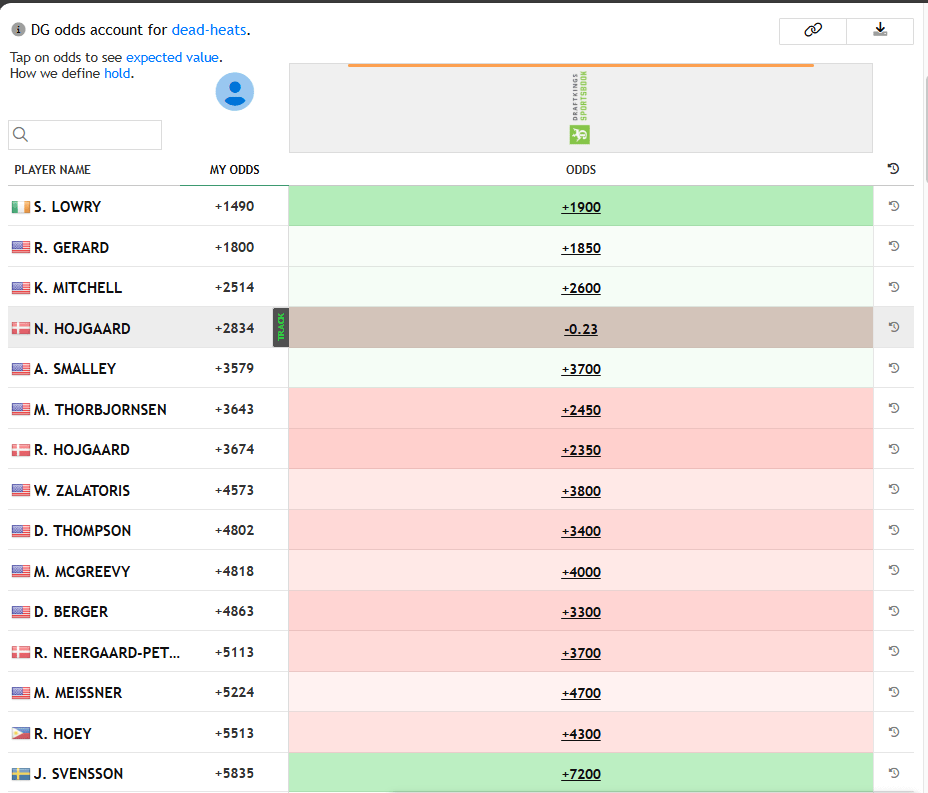This screenshot has height=793, width=928.
Task: Click J. Svensson's +7200 odds
Action: 581,774
